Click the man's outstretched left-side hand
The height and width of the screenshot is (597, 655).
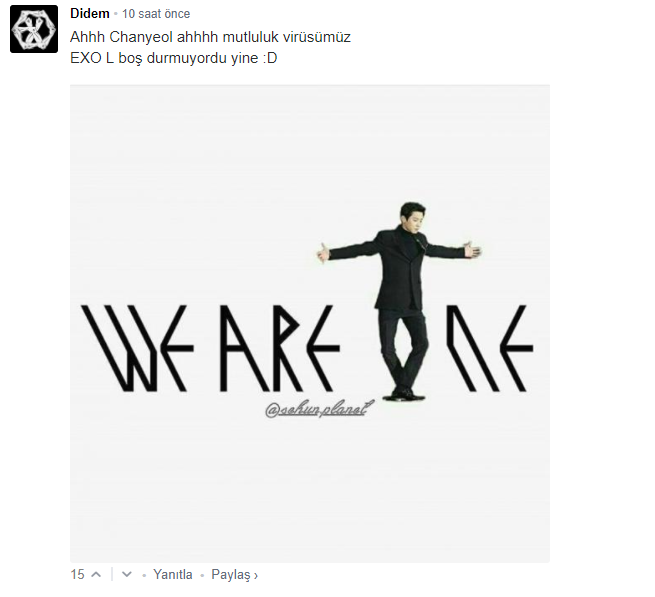[x=323, y=253]
